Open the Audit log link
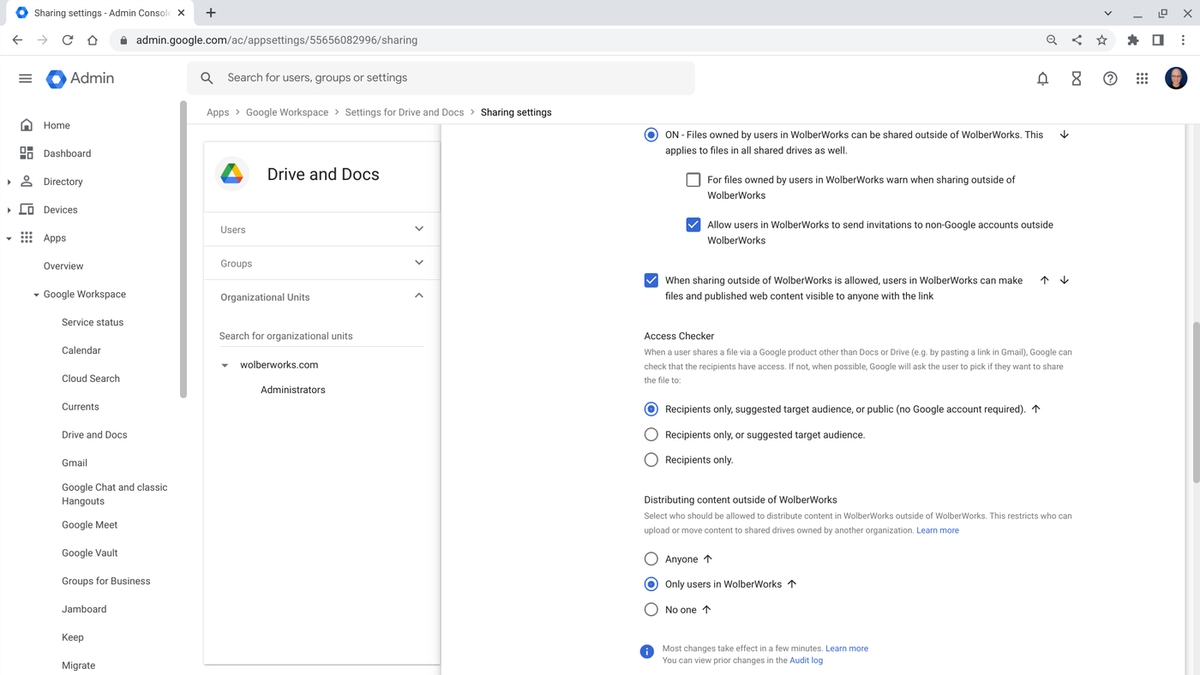 pyautogui.click(x=806, y=659)
